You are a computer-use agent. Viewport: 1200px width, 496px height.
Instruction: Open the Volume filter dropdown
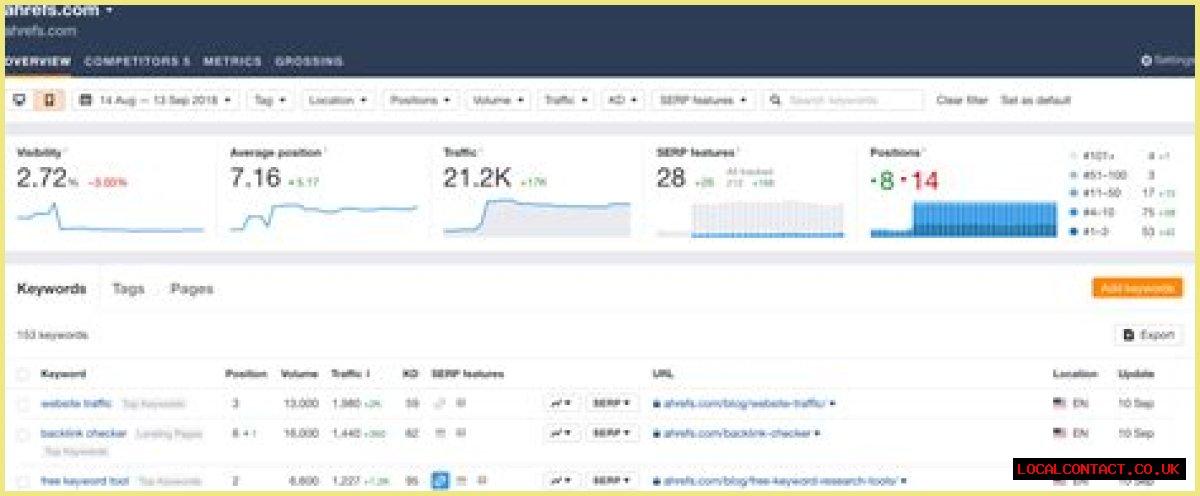497,100
